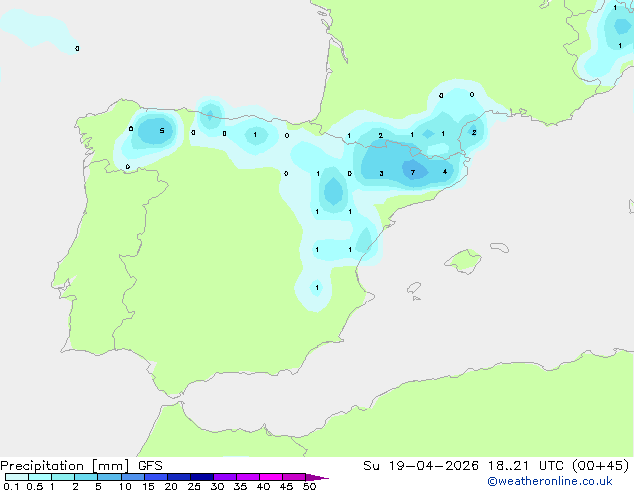
Task: Select the 2–5 mm legend color box
Action: 86,477
